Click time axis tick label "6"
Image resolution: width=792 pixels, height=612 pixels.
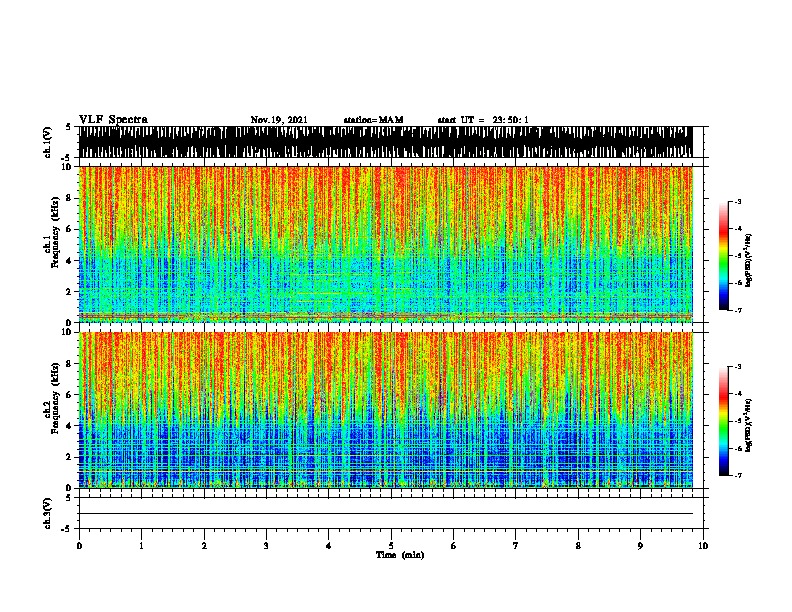click(x=453, y=546)
